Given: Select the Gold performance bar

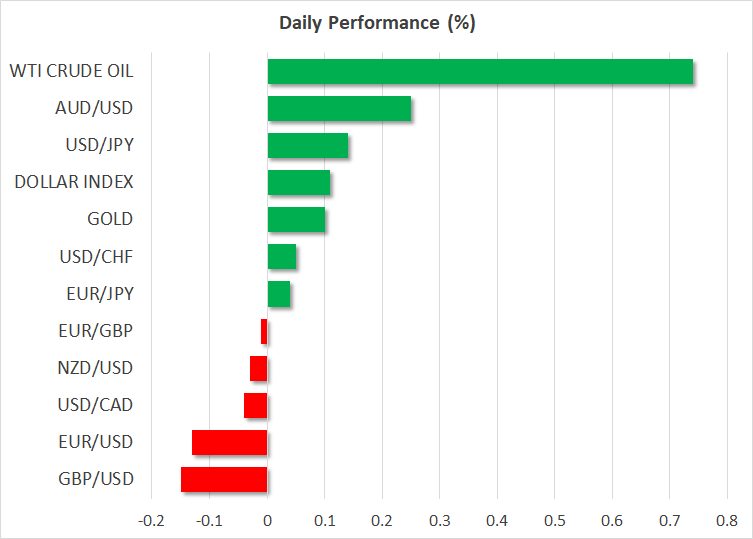Looking at the screenshot, I should pos(296,219).
